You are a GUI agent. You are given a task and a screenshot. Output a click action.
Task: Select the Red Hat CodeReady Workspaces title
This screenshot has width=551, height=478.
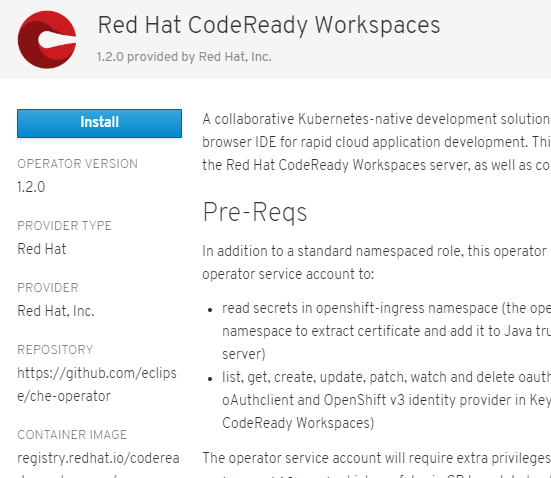click(x=269, y=25)
